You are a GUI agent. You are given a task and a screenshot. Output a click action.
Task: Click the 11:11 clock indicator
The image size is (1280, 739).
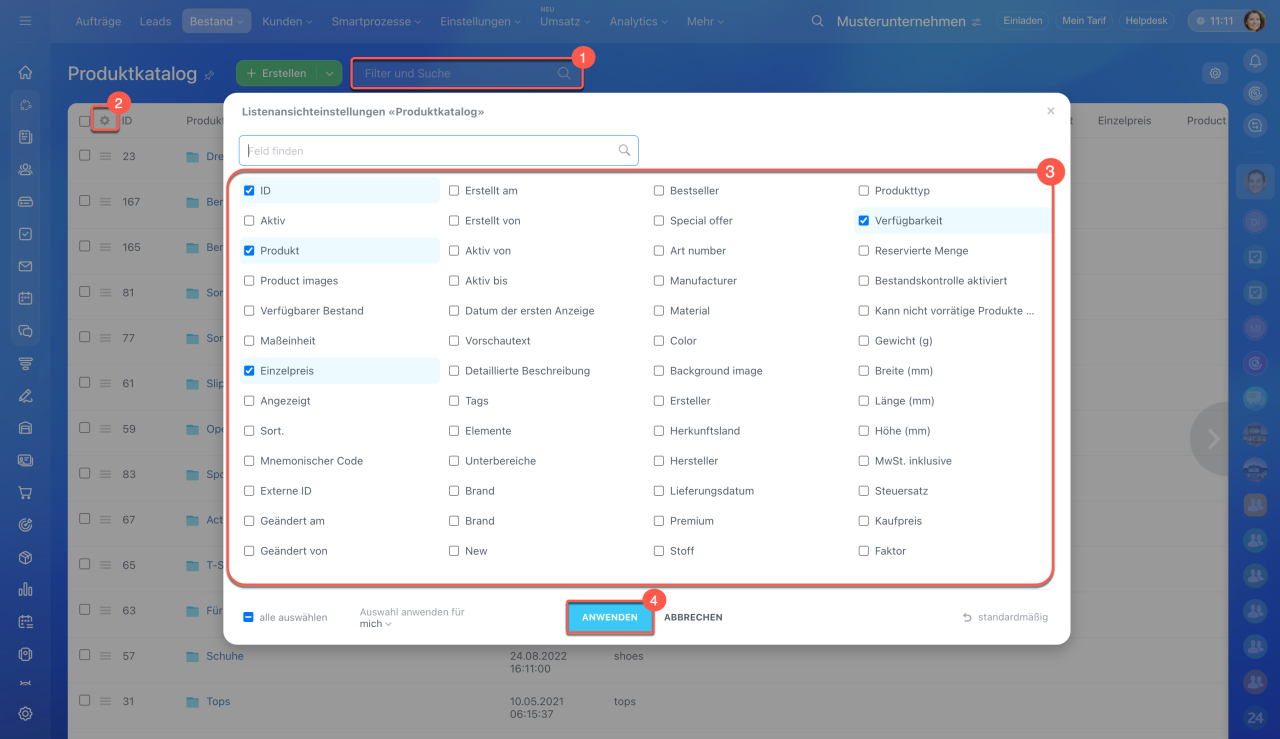pos(1214,21)
